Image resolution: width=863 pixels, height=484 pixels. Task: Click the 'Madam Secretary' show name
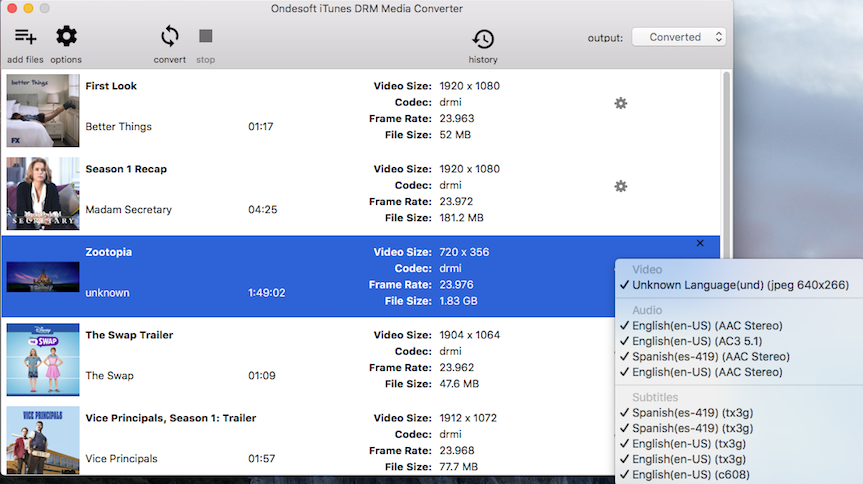point(128,210)
